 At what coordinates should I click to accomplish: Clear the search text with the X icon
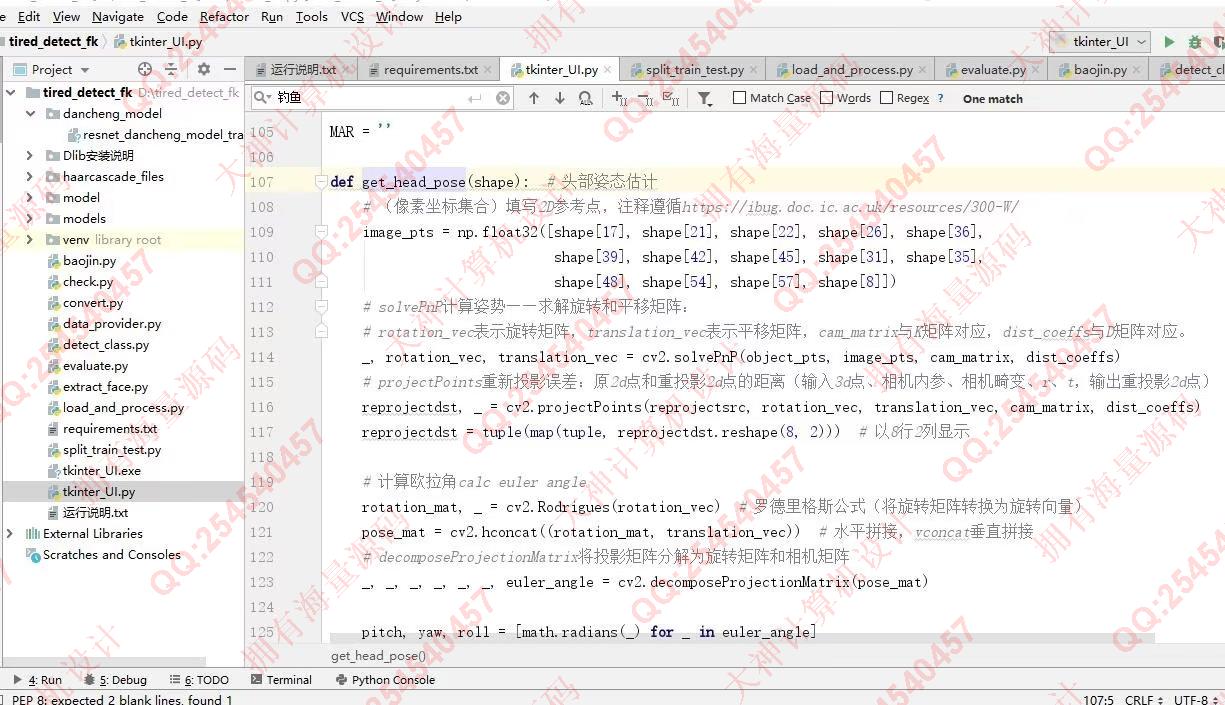click(x=503, y=98)
